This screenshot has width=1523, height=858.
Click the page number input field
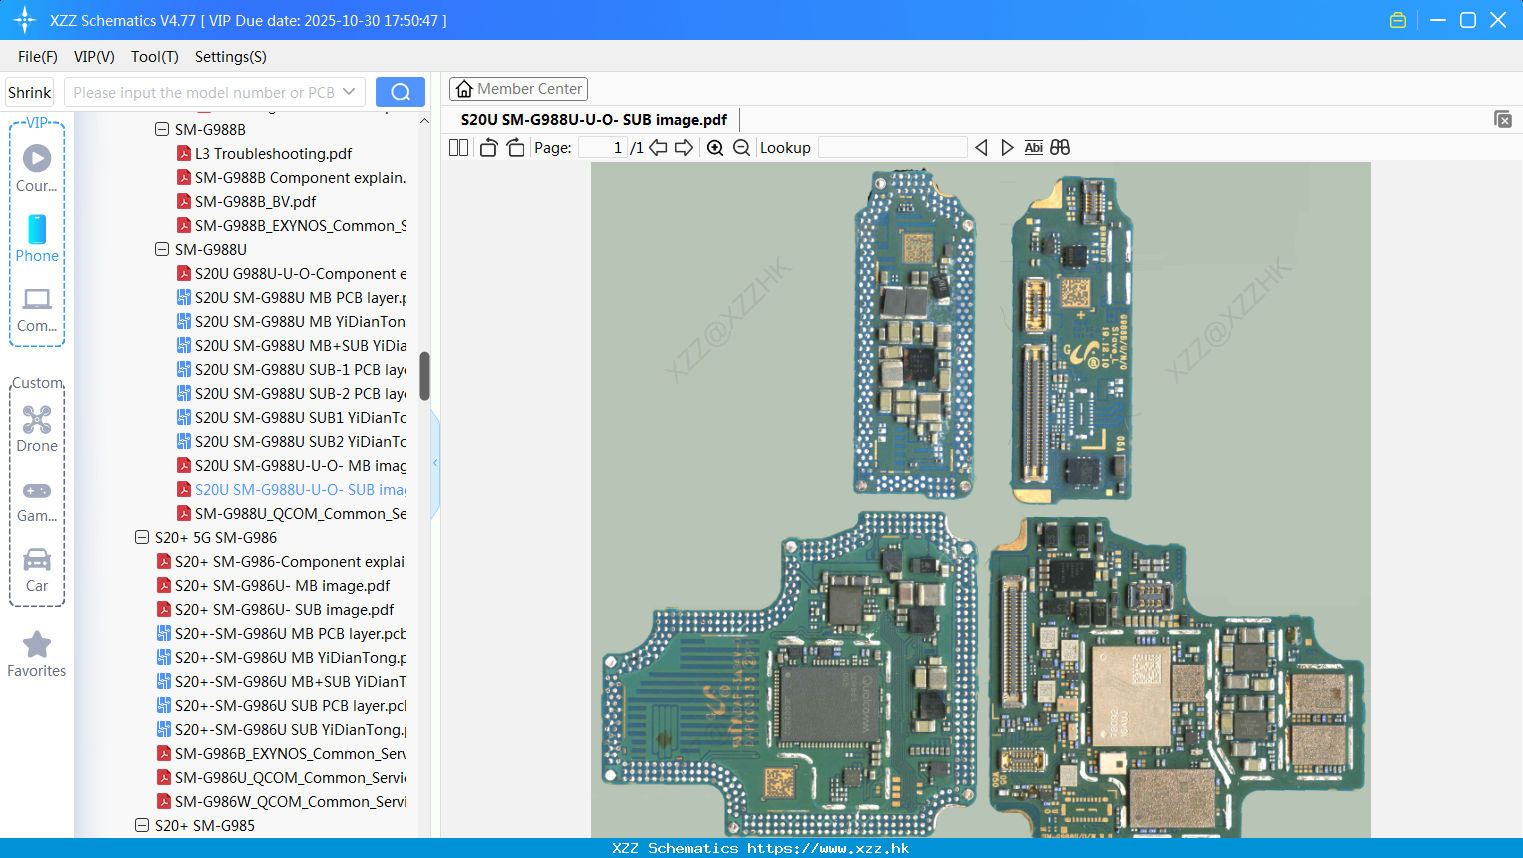click(x=602, y=148)
